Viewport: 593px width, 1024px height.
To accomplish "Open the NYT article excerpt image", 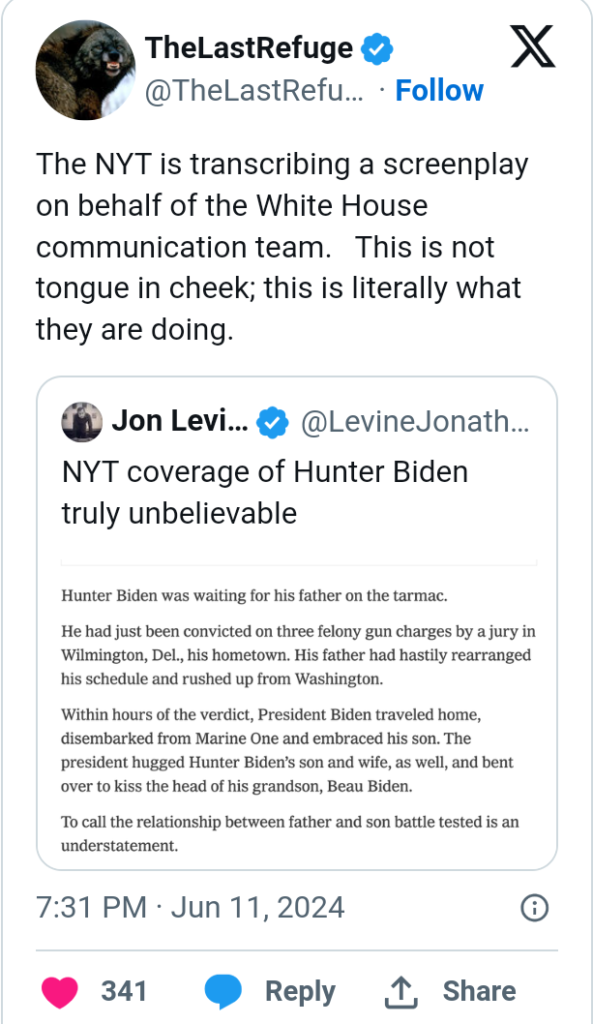I will (x=298, y=707).
